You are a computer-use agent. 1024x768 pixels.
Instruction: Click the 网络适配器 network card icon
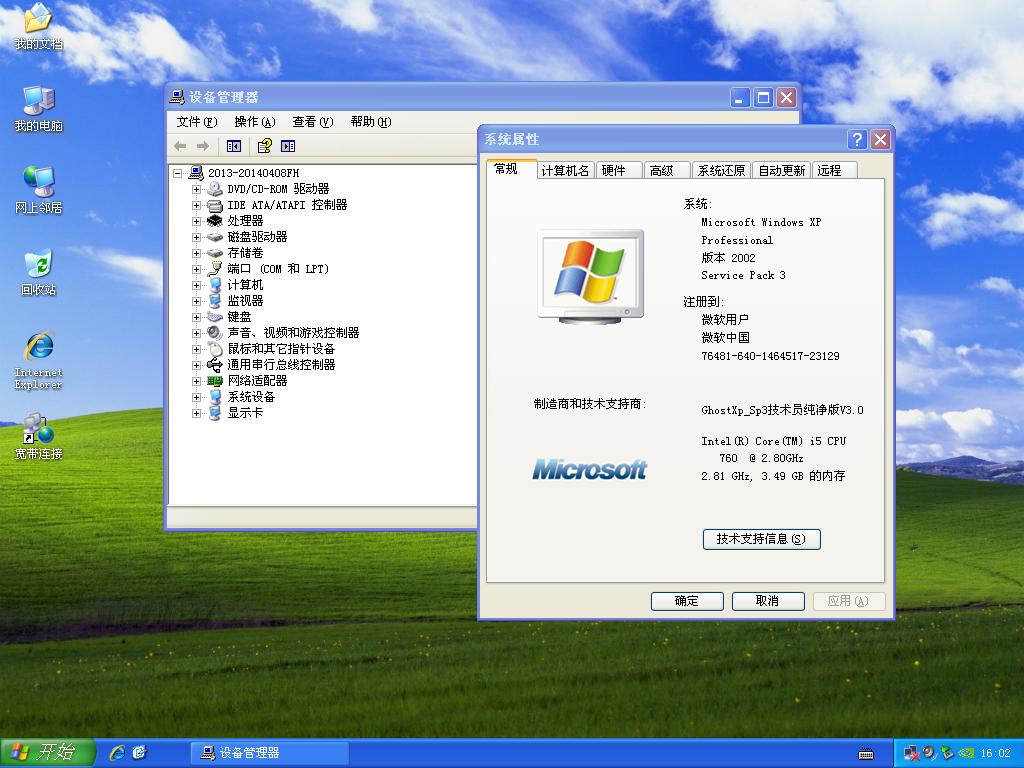pyautogui.click(x=215, y=381)
